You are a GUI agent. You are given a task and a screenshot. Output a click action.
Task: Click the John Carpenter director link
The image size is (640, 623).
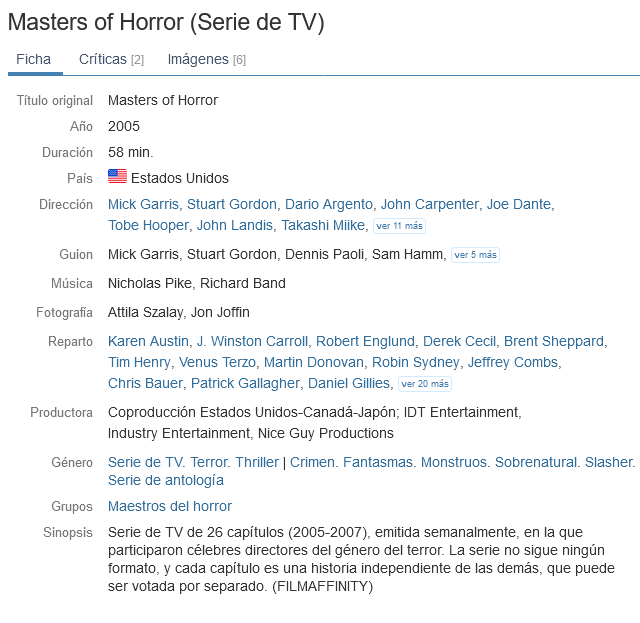click(429, 204)
